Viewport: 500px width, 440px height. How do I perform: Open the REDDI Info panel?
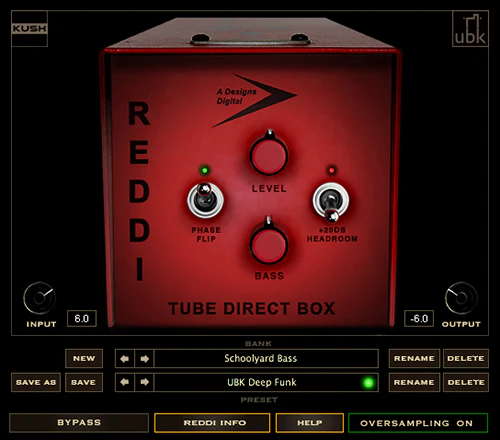[x=212, y=423]
